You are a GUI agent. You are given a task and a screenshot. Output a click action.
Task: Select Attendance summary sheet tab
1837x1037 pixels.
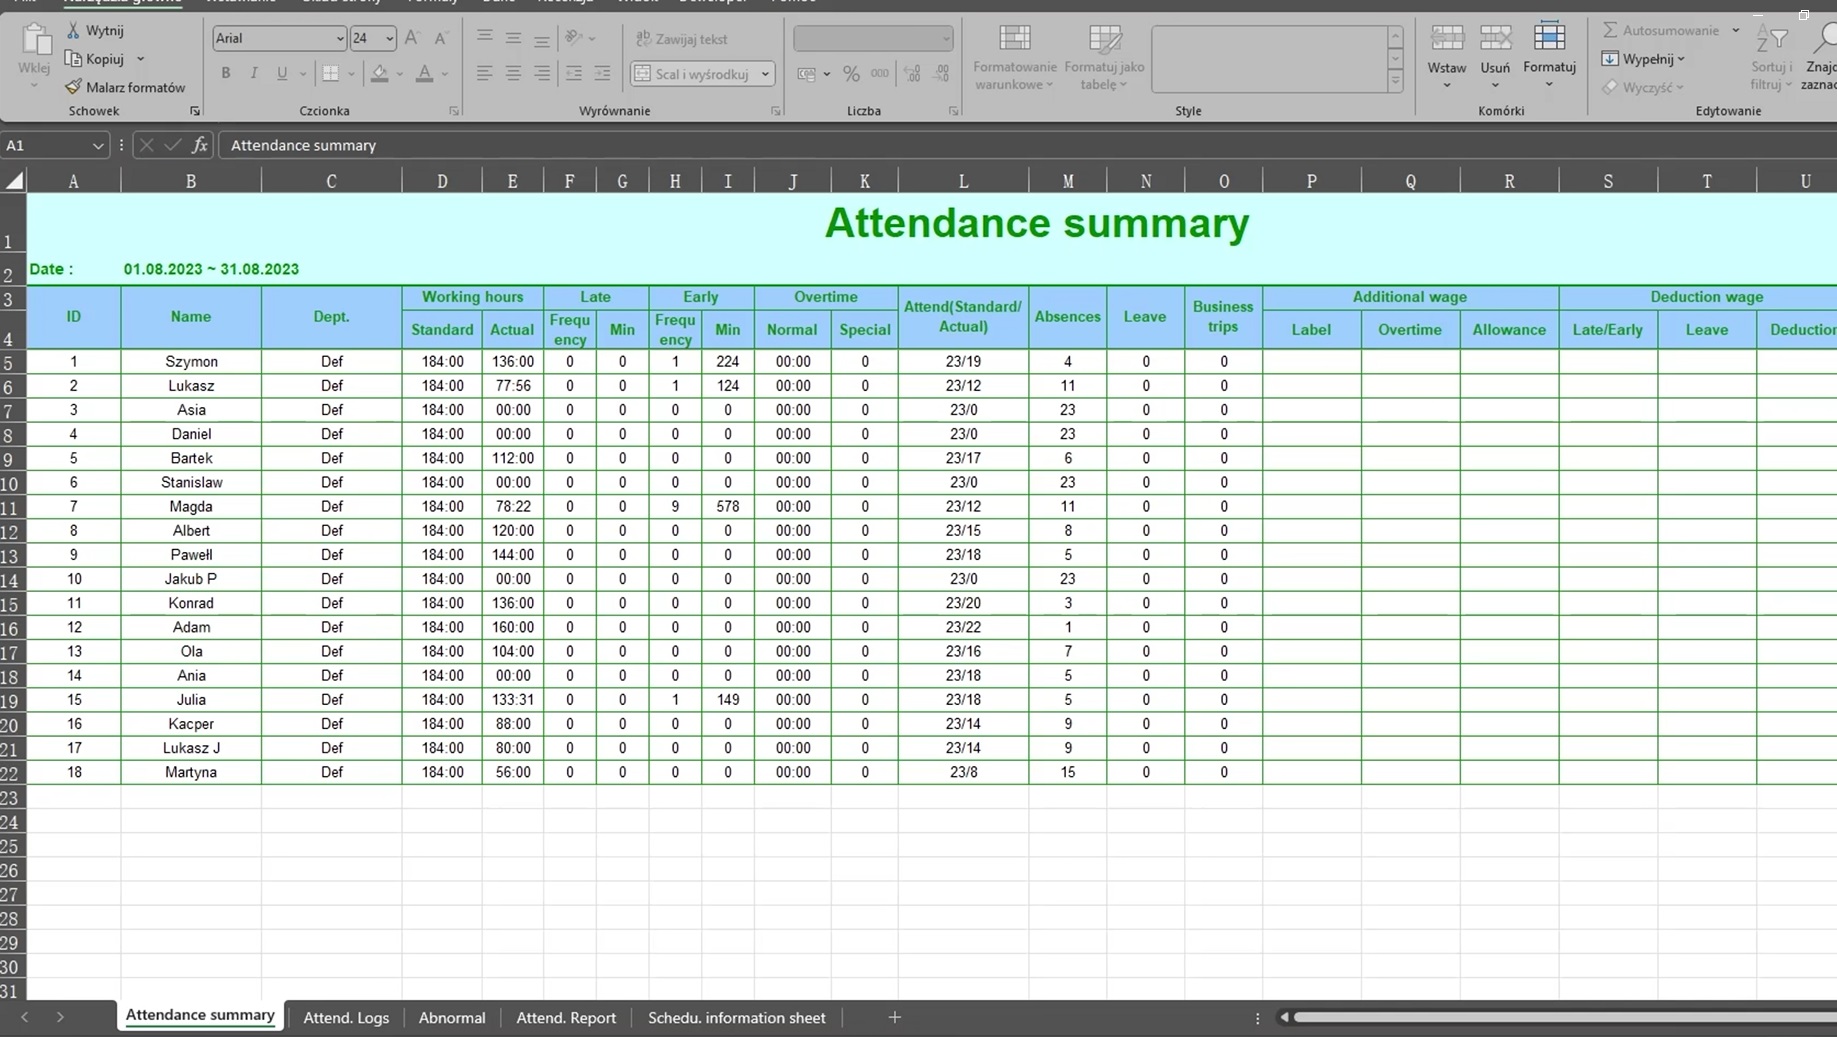[200, 1015]
